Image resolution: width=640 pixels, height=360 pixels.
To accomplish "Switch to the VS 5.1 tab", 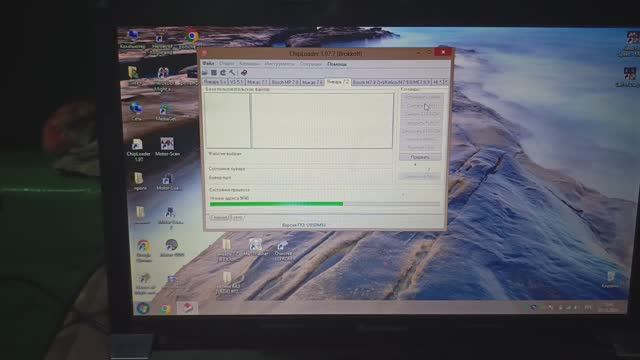I will [x=236, y=82].
